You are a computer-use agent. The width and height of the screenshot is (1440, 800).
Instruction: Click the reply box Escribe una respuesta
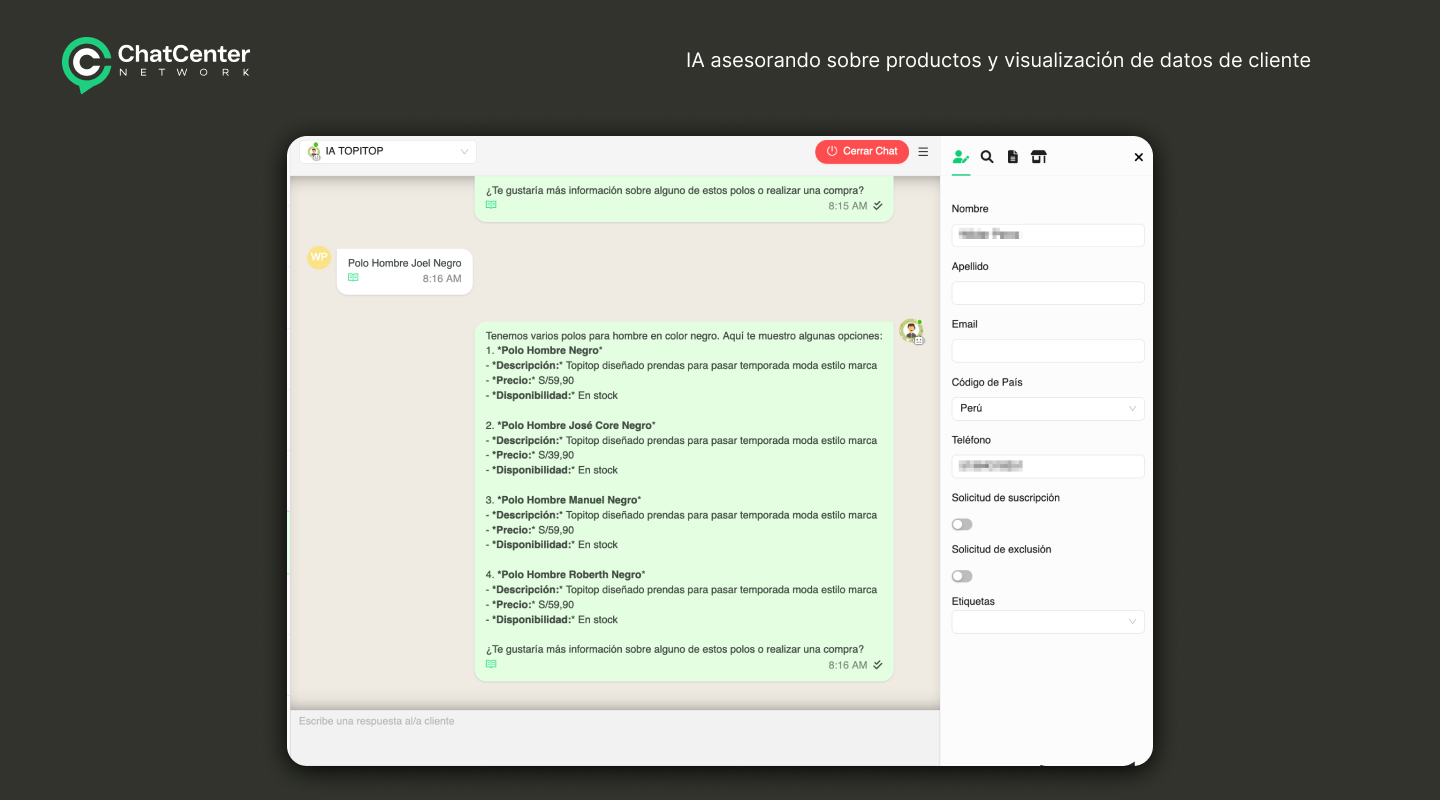pyautogui.click(x=614, y=737)
